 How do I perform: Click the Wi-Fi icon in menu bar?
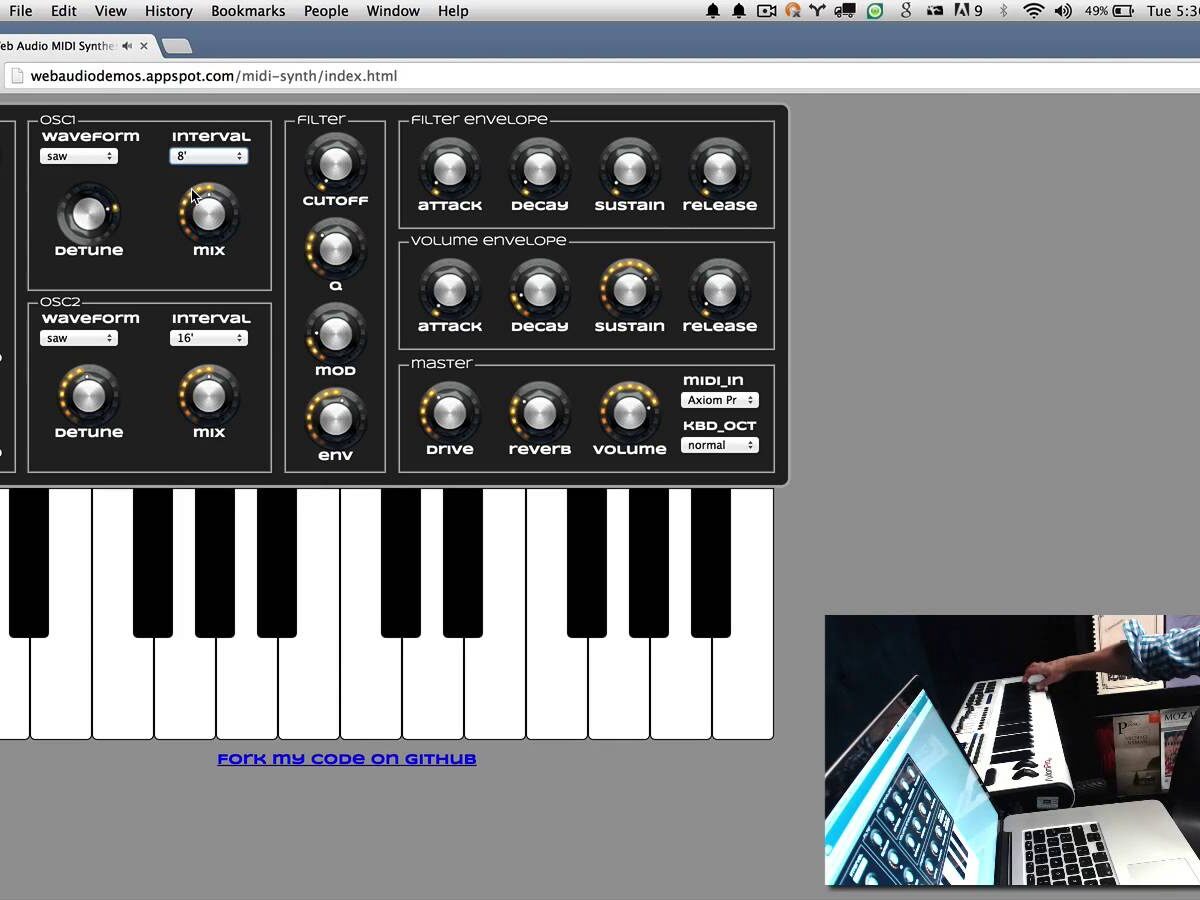(1033, 11)
